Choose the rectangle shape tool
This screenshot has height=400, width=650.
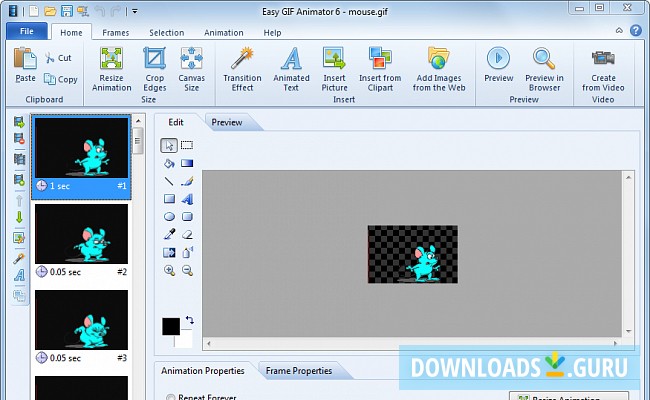coord(169,199)
